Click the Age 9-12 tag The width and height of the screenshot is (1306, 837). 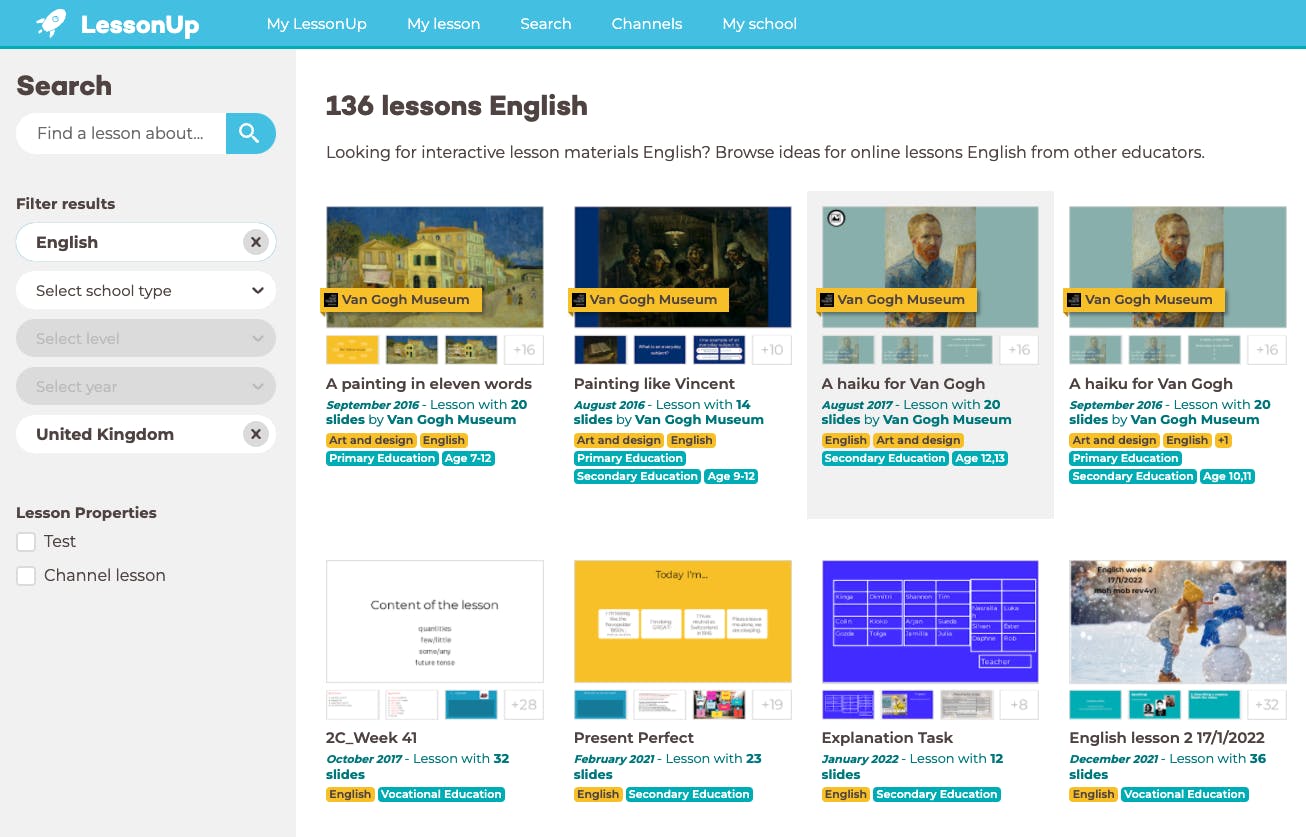click(731, 477)
